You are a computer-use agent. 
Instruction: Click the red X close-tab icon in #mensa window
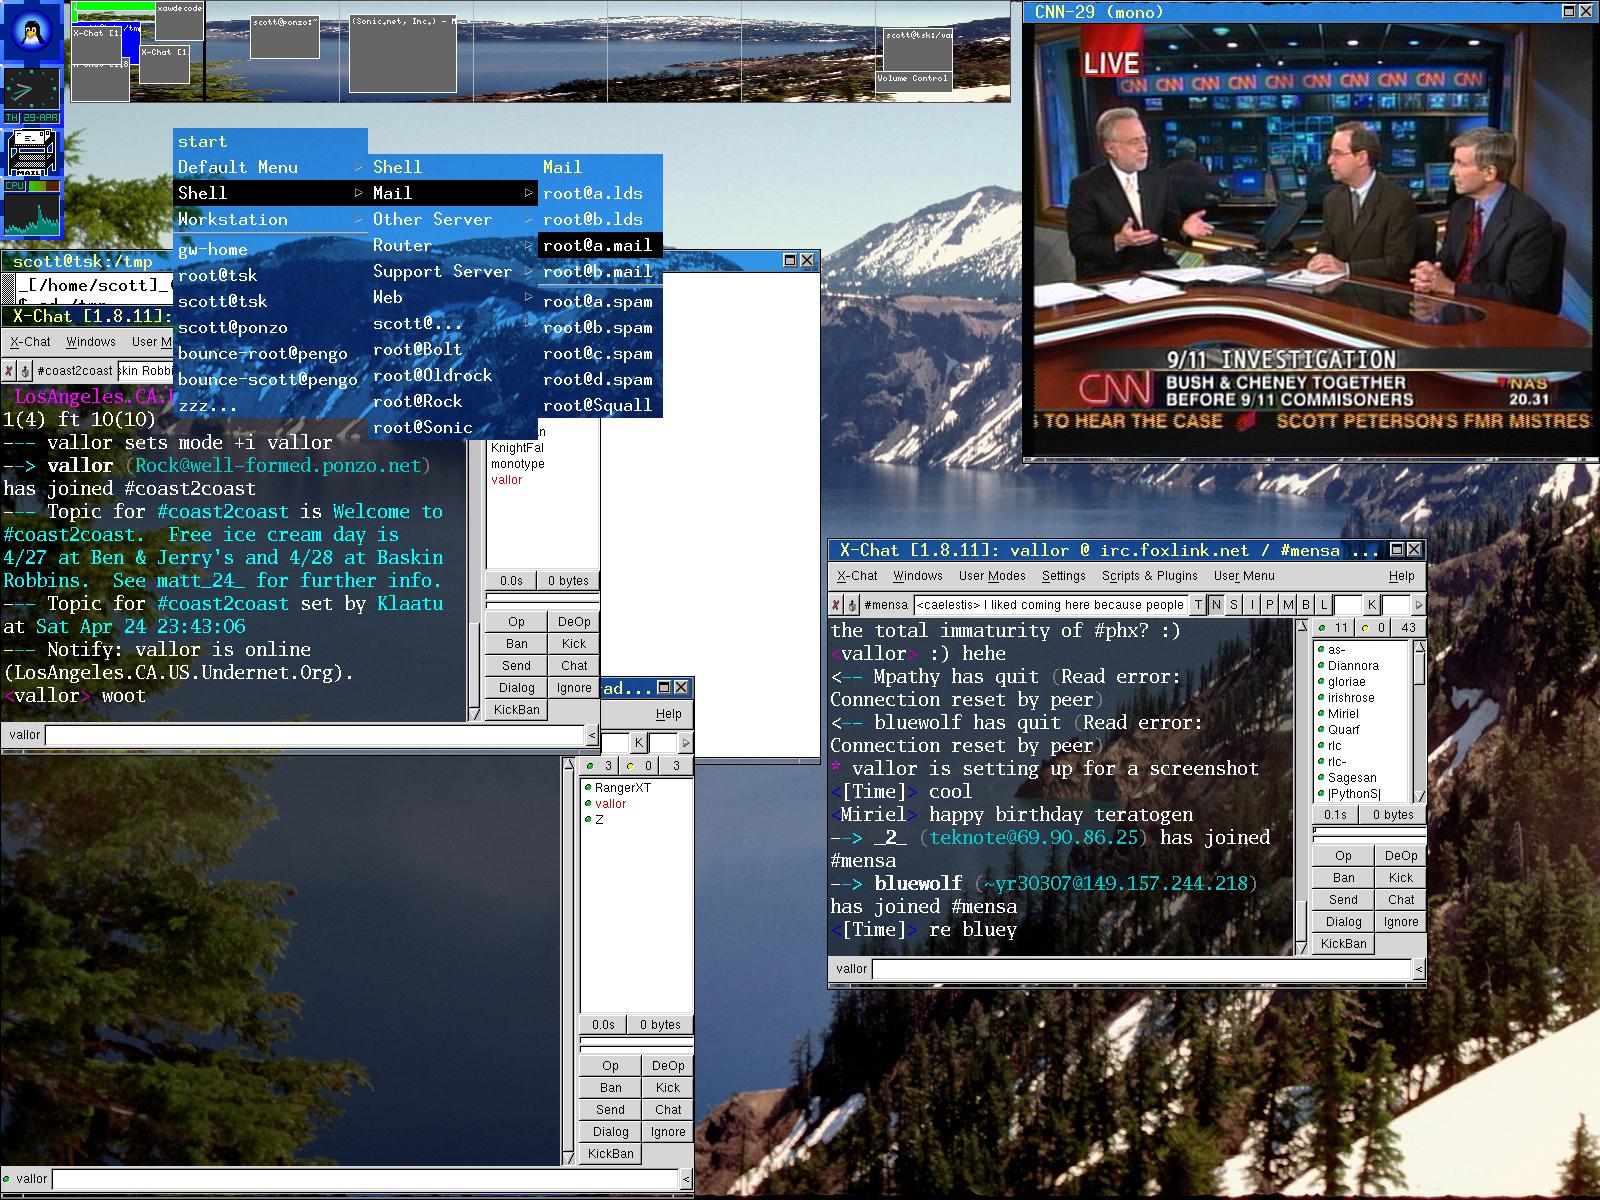click(x=836, y=605)
